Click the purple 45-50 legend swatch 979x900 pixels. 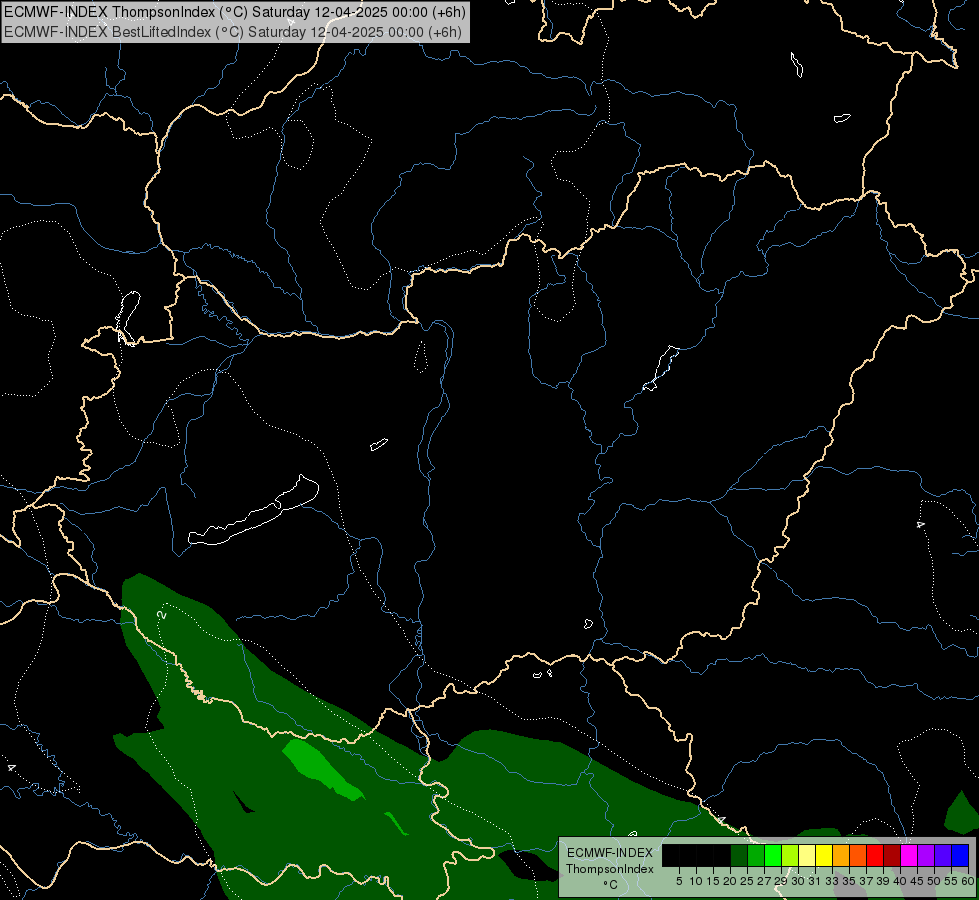click(926, 855)
